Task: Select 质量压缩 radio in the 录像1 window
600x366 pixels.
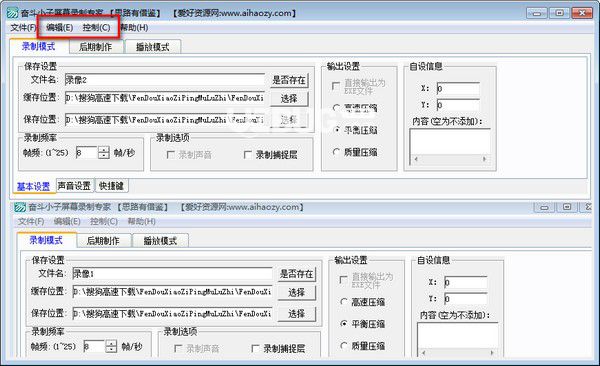Action: point(344,346)
